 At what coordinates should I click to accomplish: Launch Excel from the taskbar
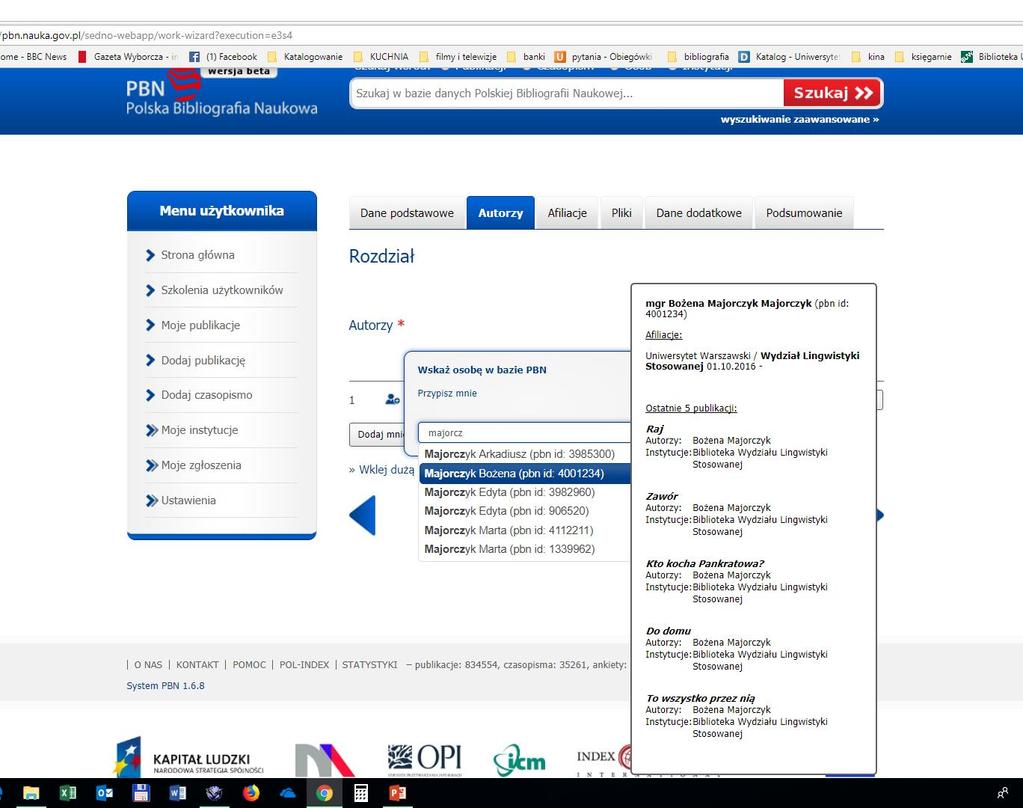[x=68, y=793]
